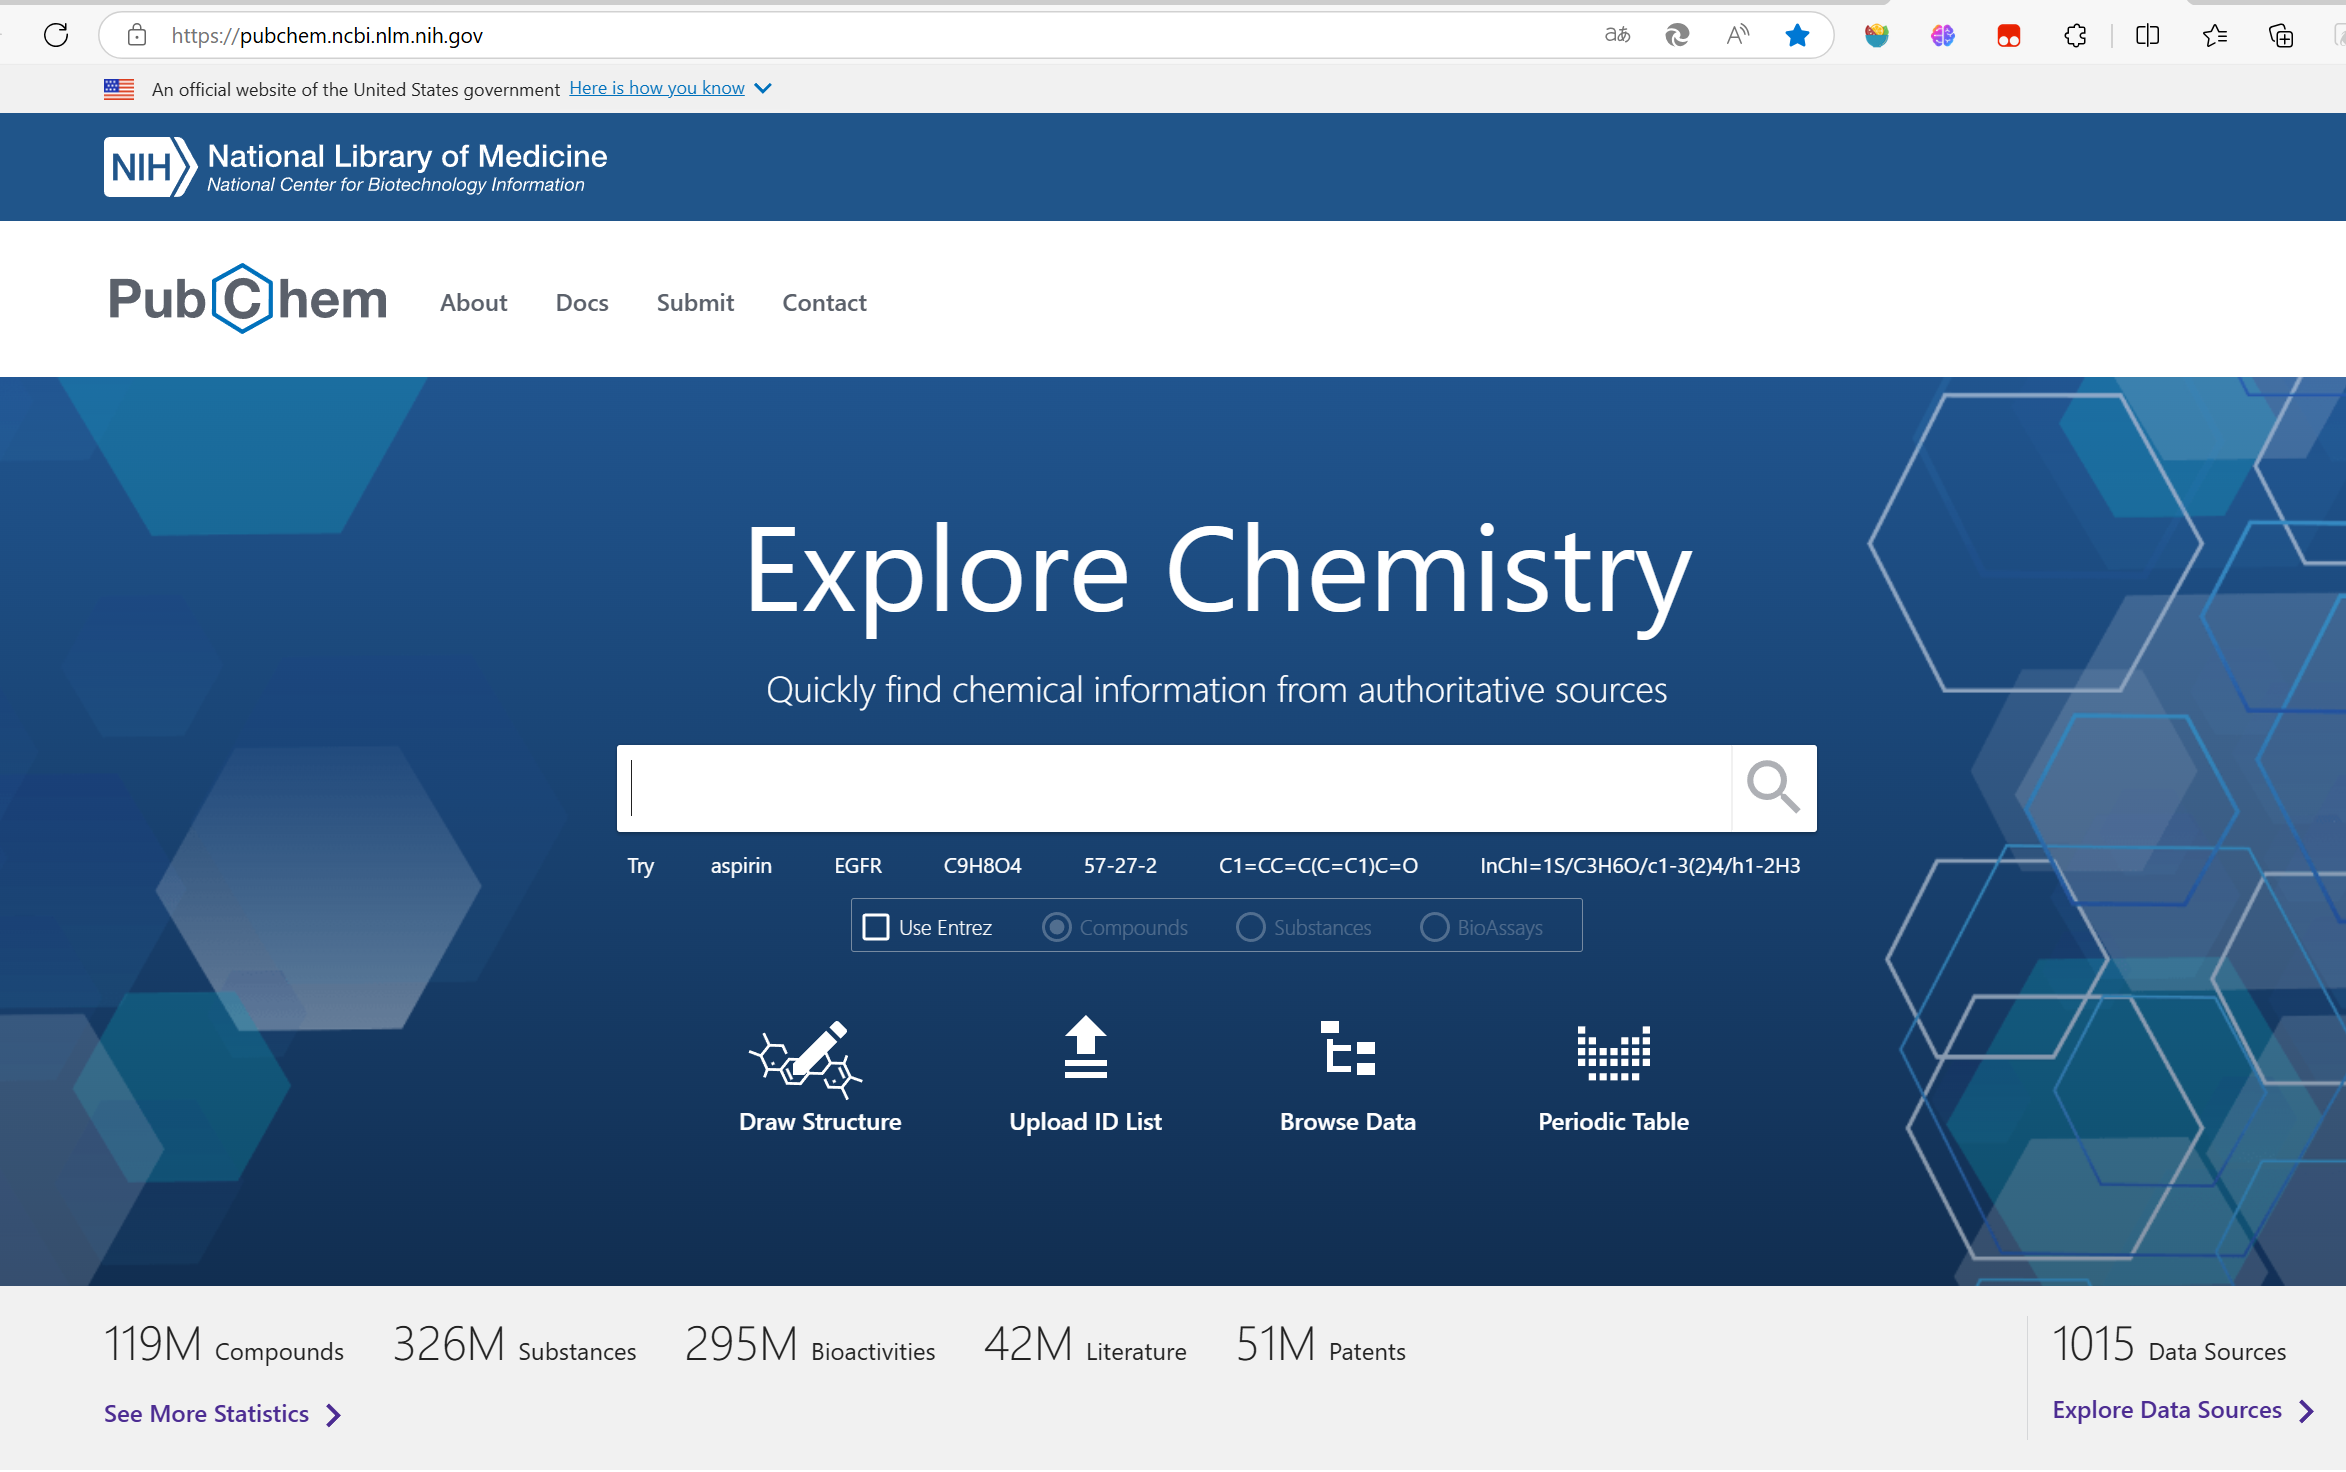Image resolution: width=2346 pixels, height=1472 pixels.
Task: Click the site lock icon in address bar
Action: click(x=137, y=35)
